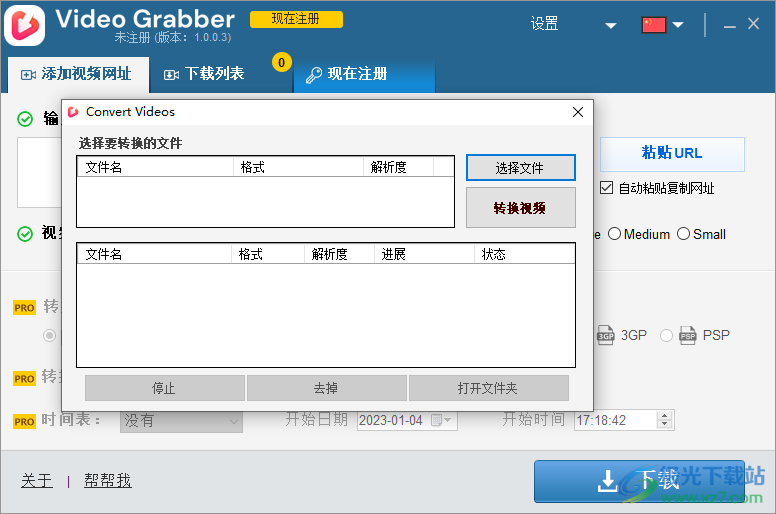Click the 3GP file format icon
The height and width of the screenshot is (514, 776).
(x=606, y=335)
